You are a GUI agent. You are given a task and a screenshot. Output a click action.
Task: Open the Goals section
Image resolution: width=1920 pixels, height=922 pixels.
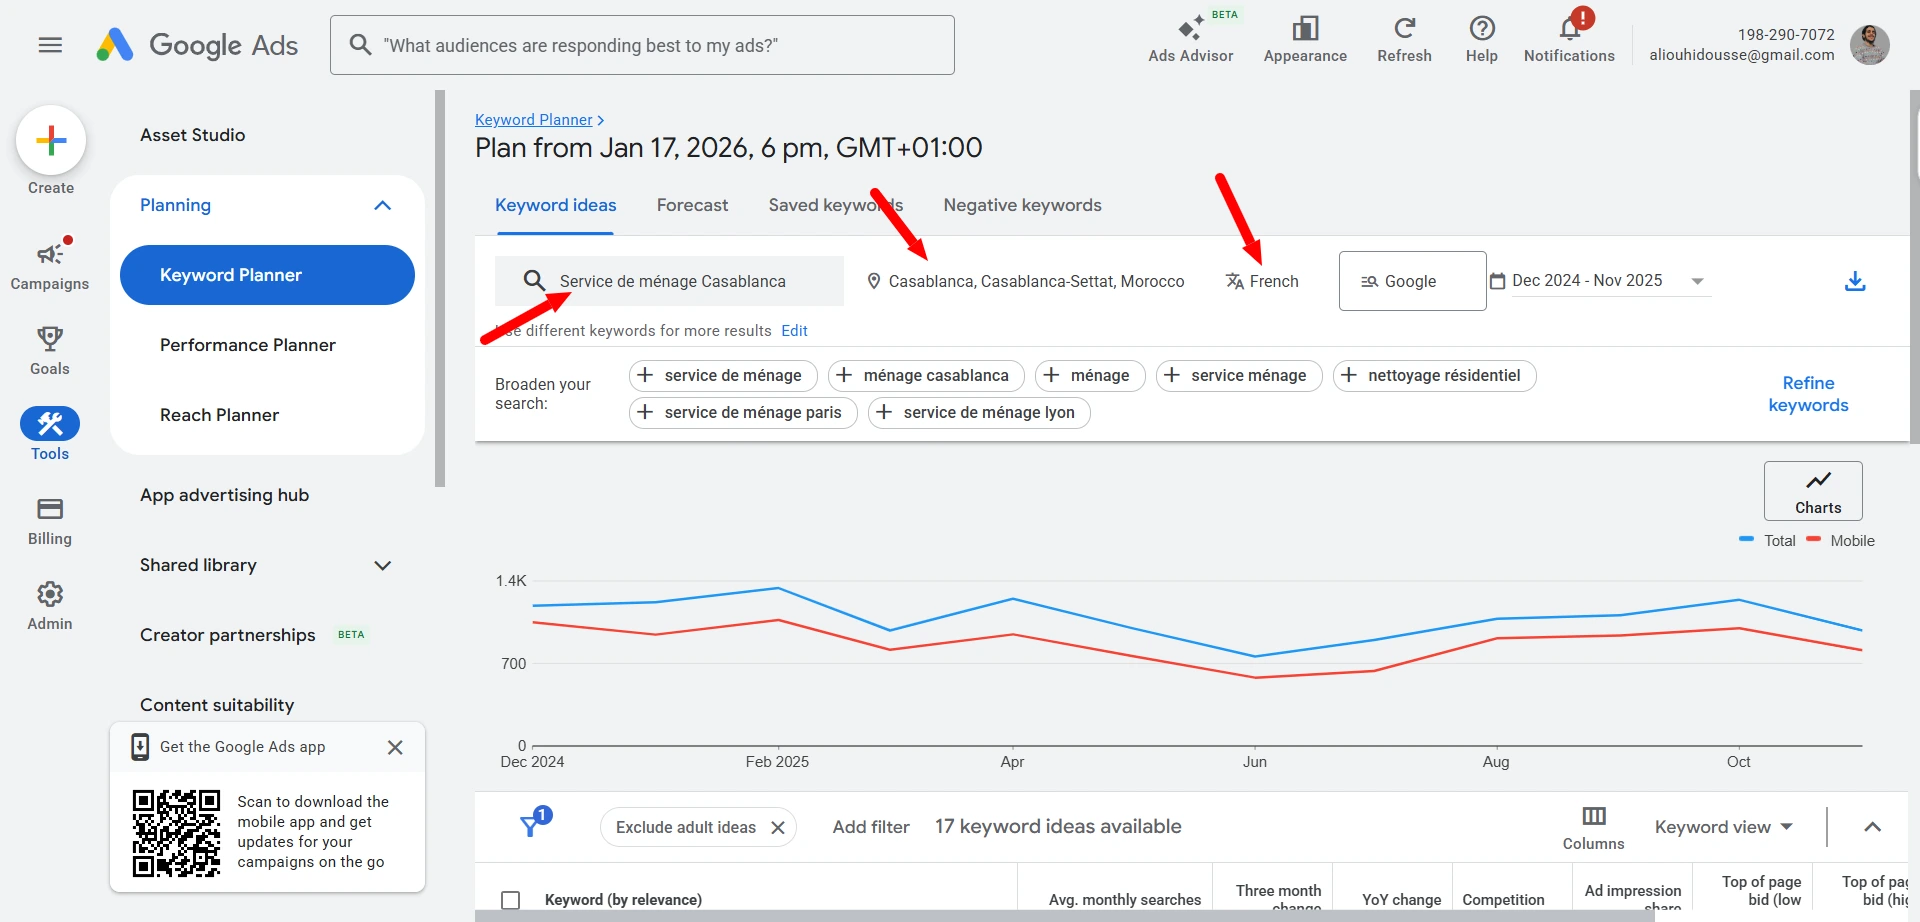click(50, 345)
